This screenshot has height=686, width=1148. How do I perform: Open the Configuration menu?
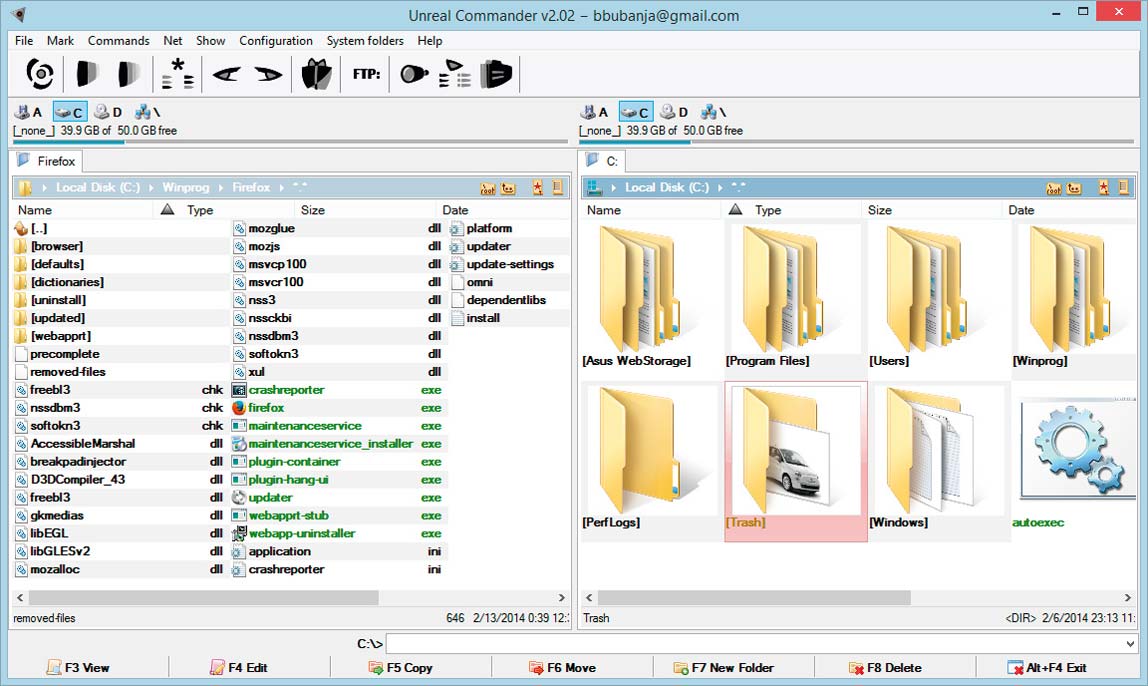276,41
